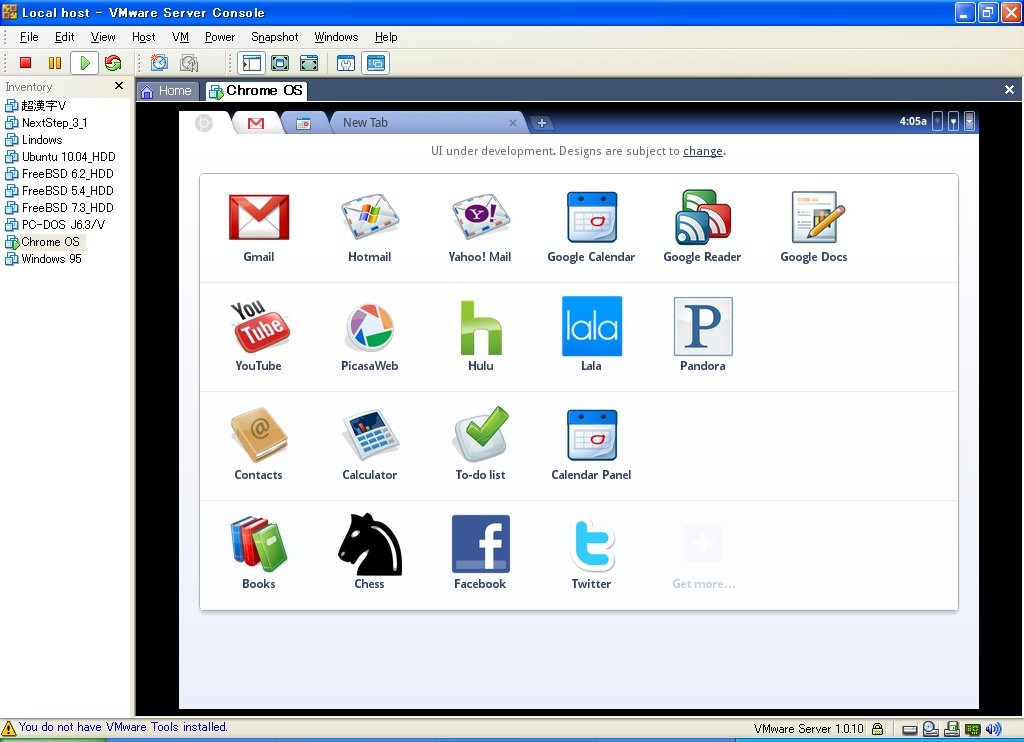Select NextStep_3_1 virtual machine
The width and height of the screenshot is (1024, 742).
[46, 123]
